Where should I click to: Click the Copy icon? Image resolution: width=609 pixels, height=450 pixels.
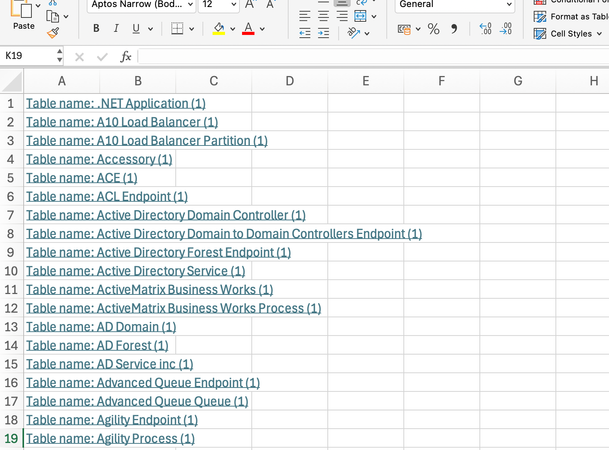(52, 17)
